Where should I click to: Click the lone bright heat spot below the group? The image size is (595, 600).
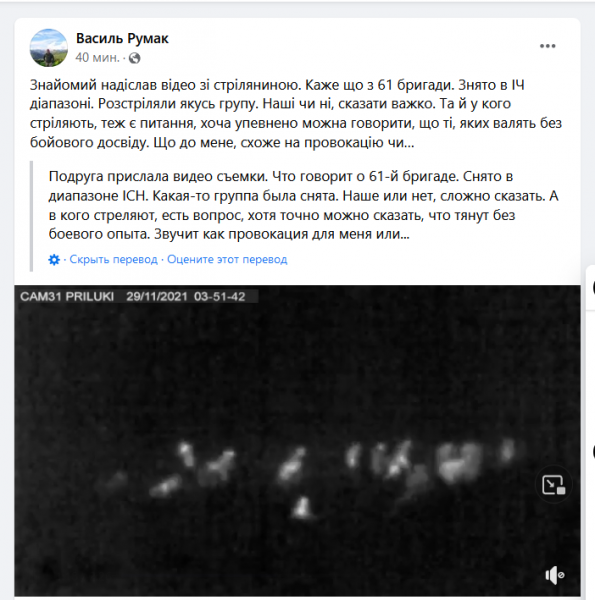303,509
